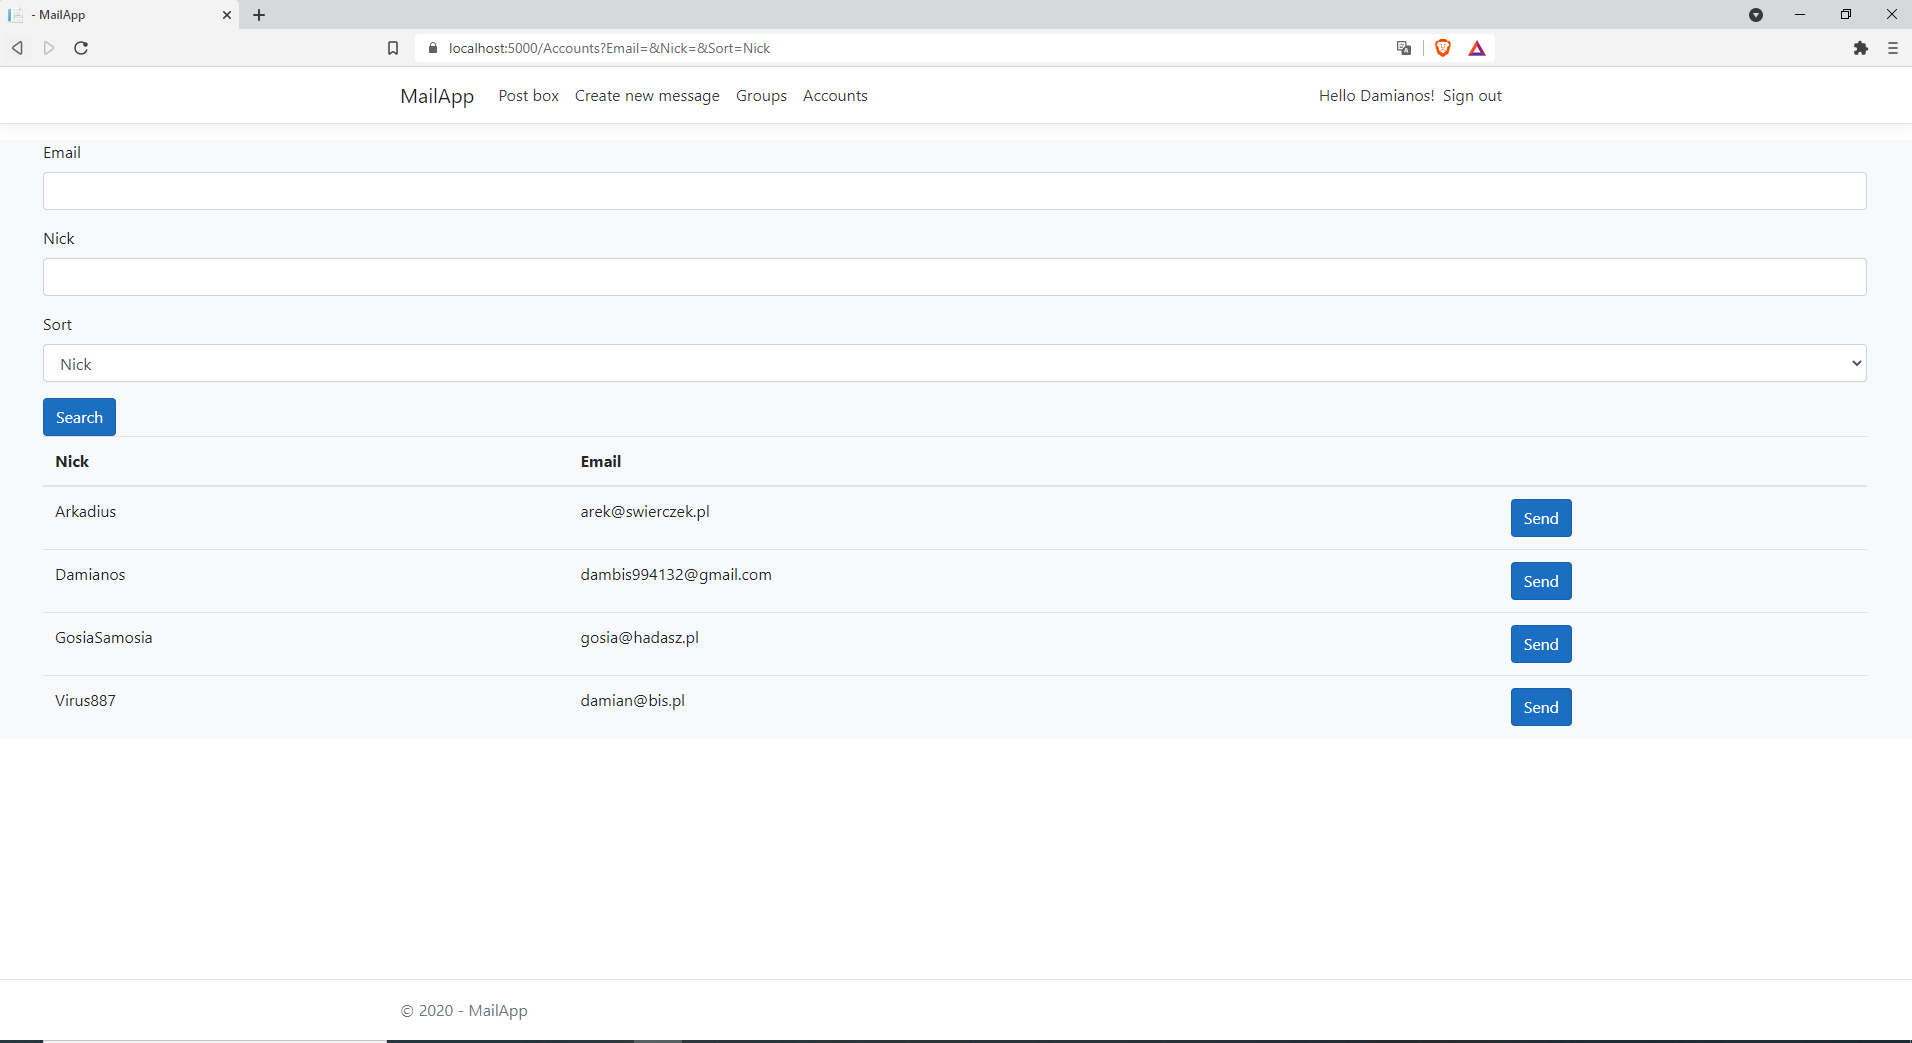The image size is (1912, 1043).
Task: Close the MailApp browser tab
Action: click(x=227, y=15)
